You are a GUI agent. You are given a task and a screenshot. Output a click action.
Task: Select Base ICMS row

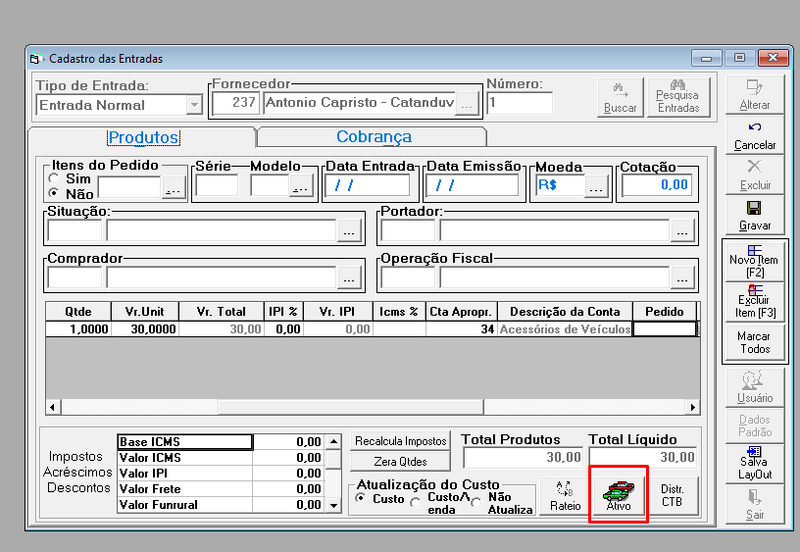pyautogui.click(x=221, y=442)
